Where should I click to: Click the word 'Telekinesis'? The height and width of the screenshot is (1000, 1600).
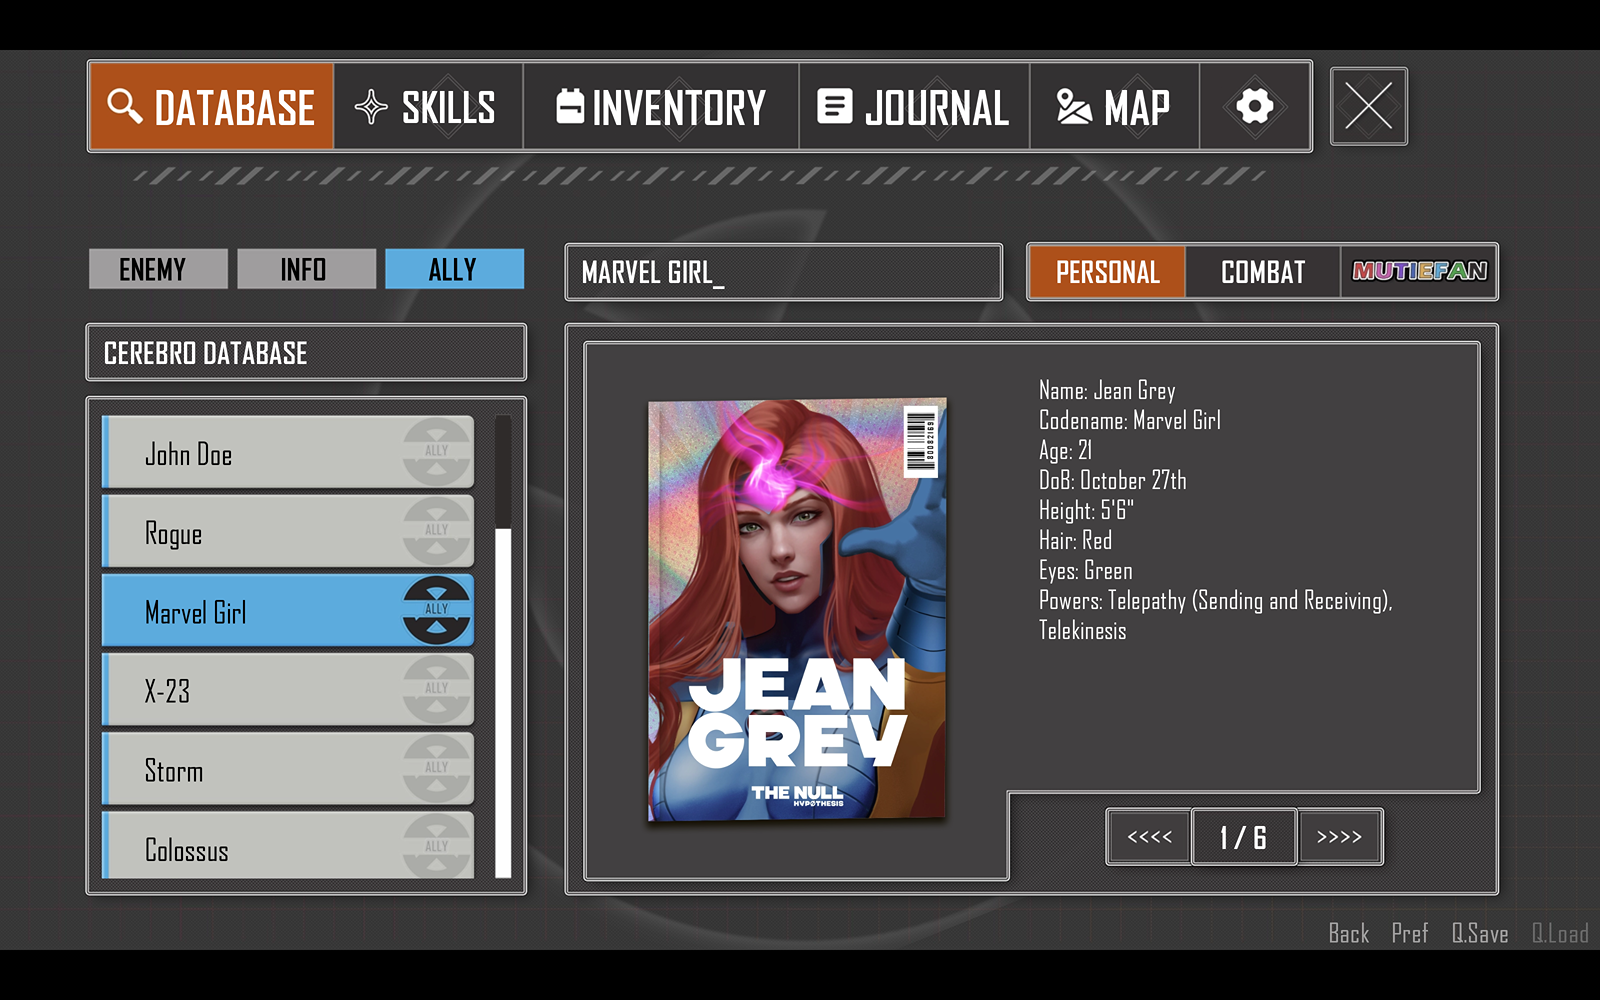(x=1083, y=630)
